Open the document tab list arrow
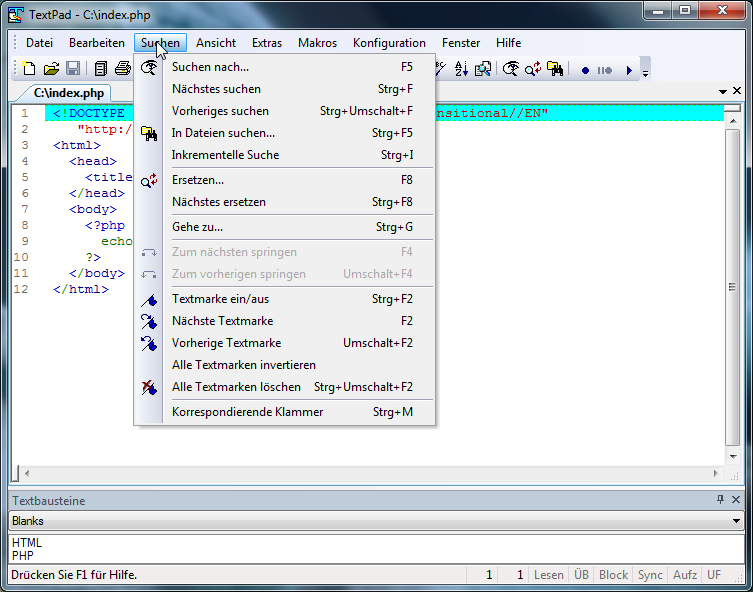 click(x=722, y=91)
